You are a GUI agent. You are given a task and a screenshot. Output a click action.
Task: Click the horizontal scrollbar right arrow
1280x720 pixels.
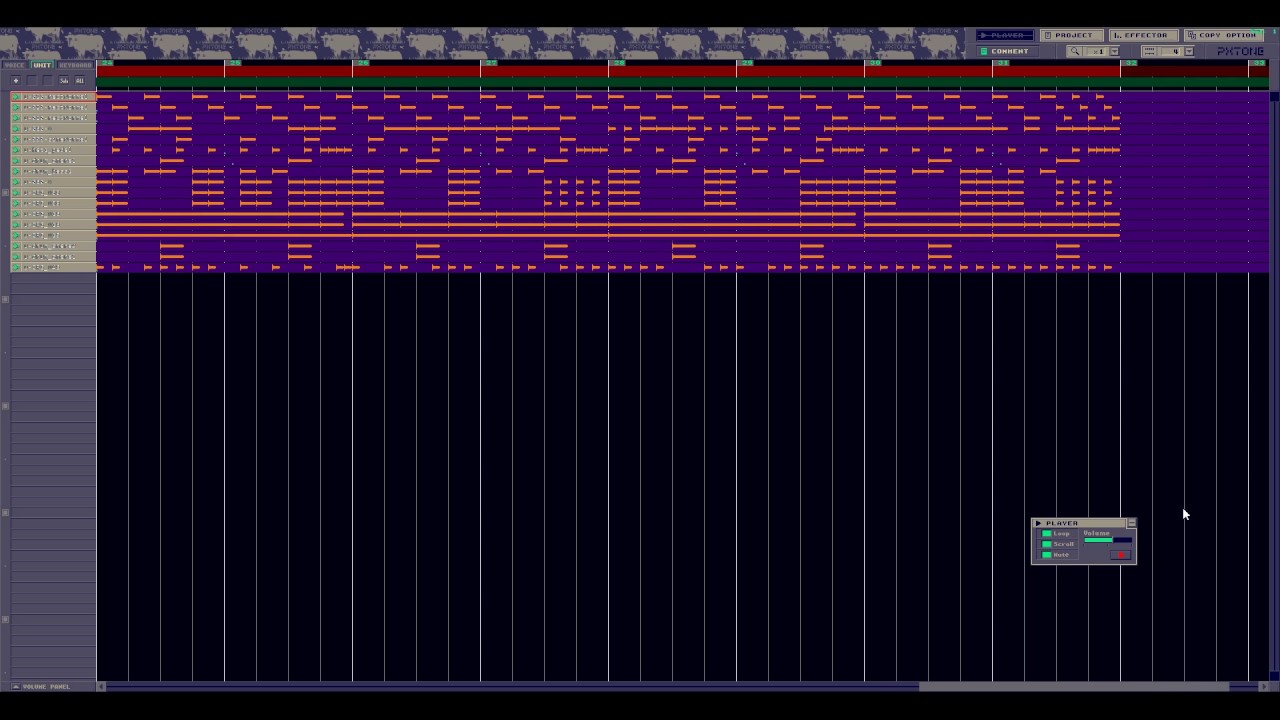point(1263,686)
